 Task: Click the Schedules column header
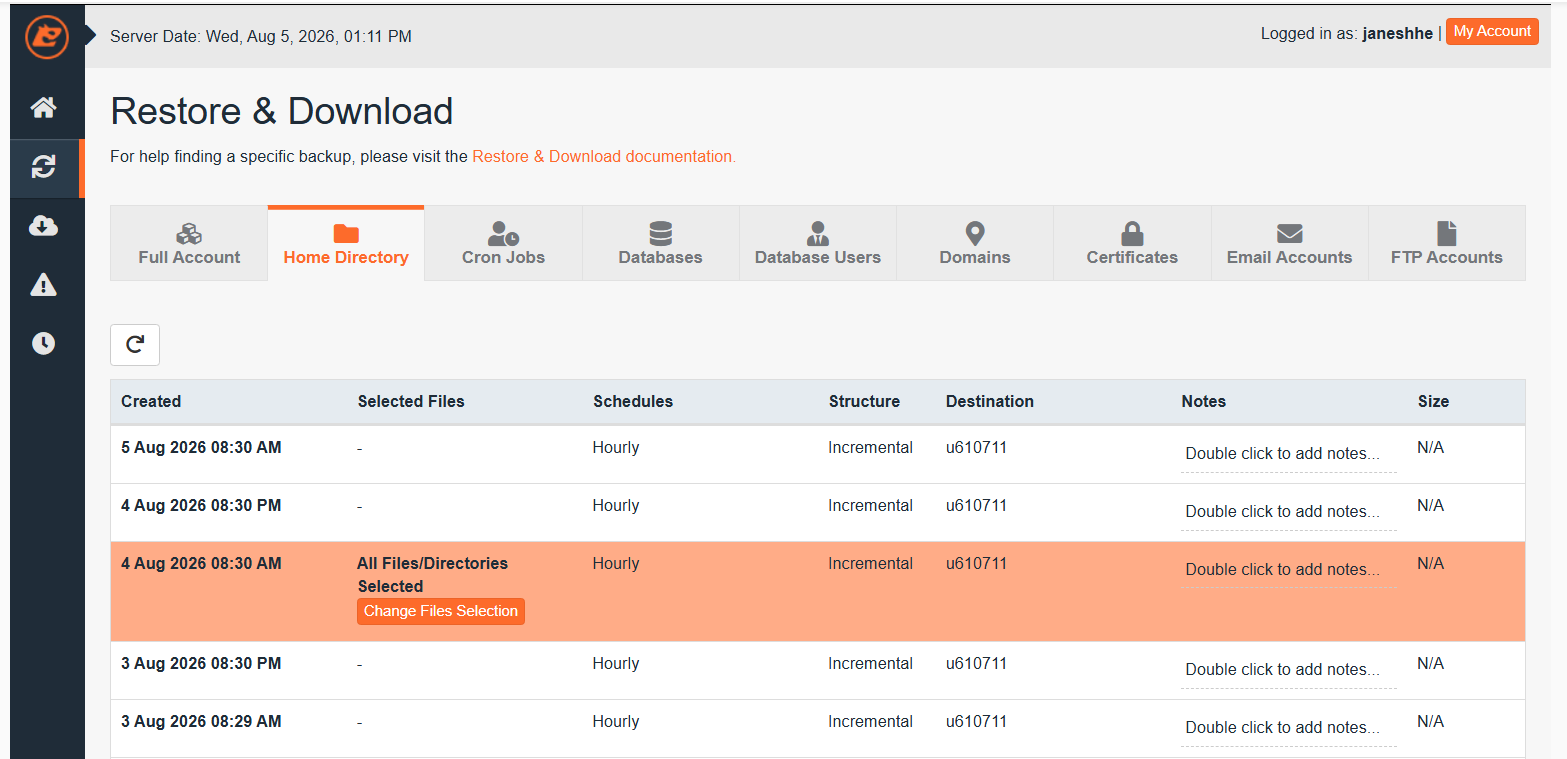point(633,402)
